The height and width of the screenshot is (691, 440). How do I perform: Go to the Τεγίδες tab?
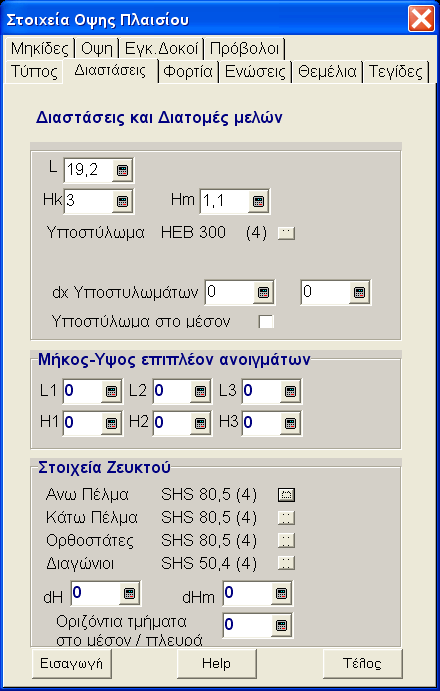[395, 71]
